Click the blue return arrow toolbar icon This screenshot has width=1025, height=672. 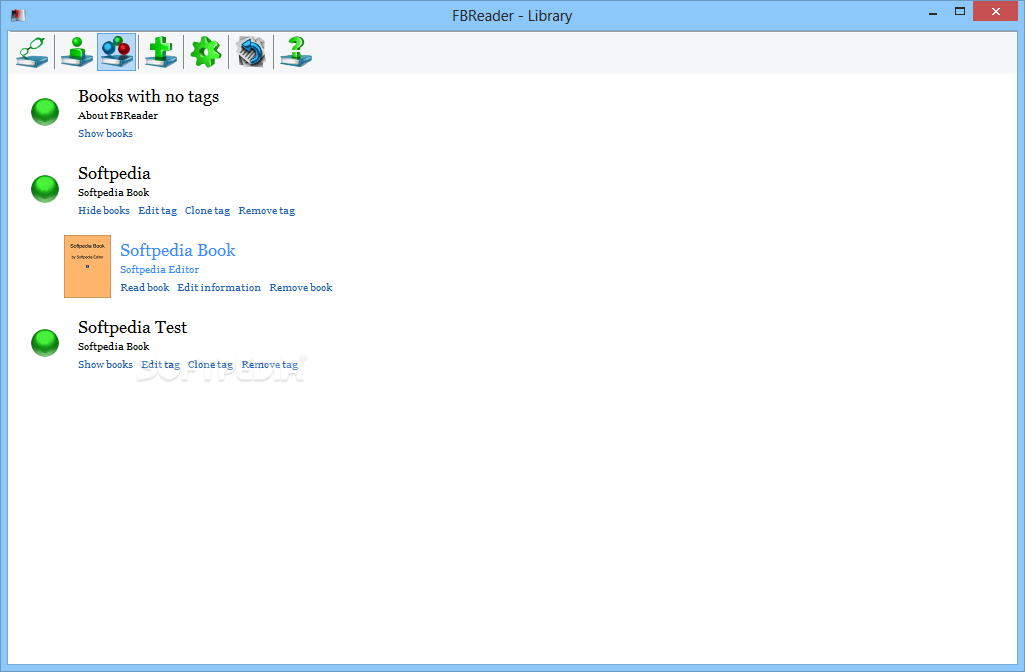pyautogui.click(x=251, y=52)
